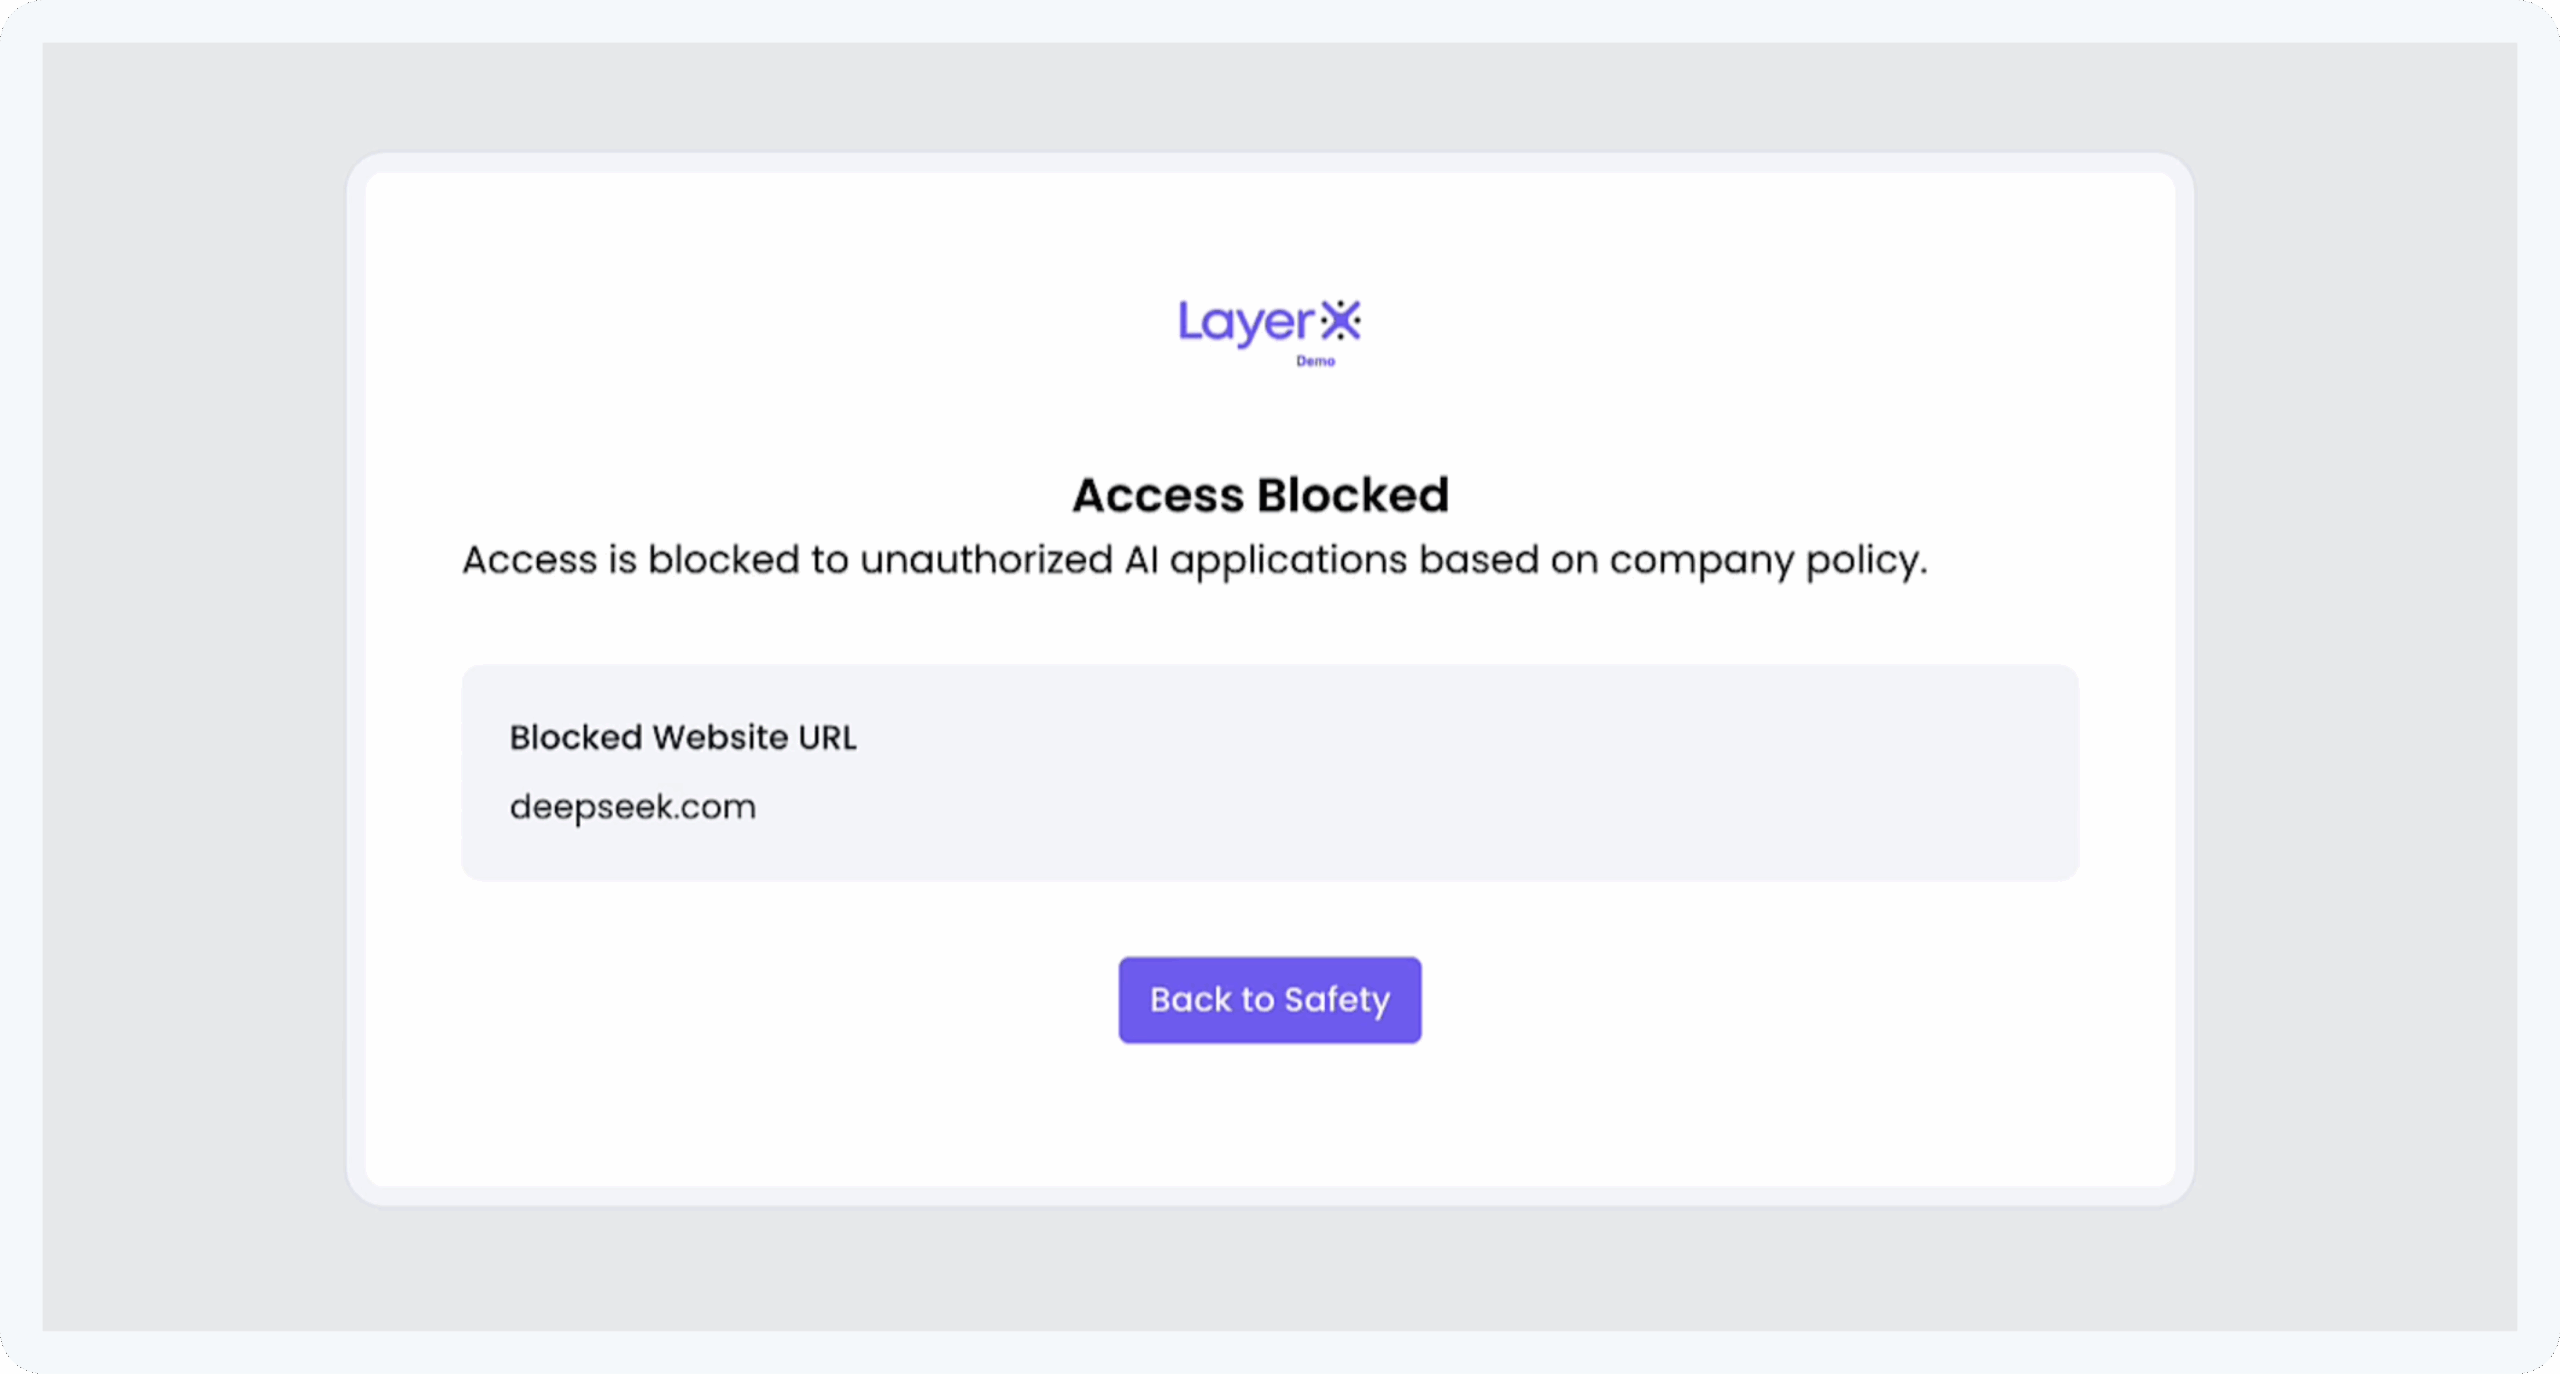The height and width of the screenshot is (1374, 2560).
Task: Select the Access Blocked heading
Action: (1260, 495)
